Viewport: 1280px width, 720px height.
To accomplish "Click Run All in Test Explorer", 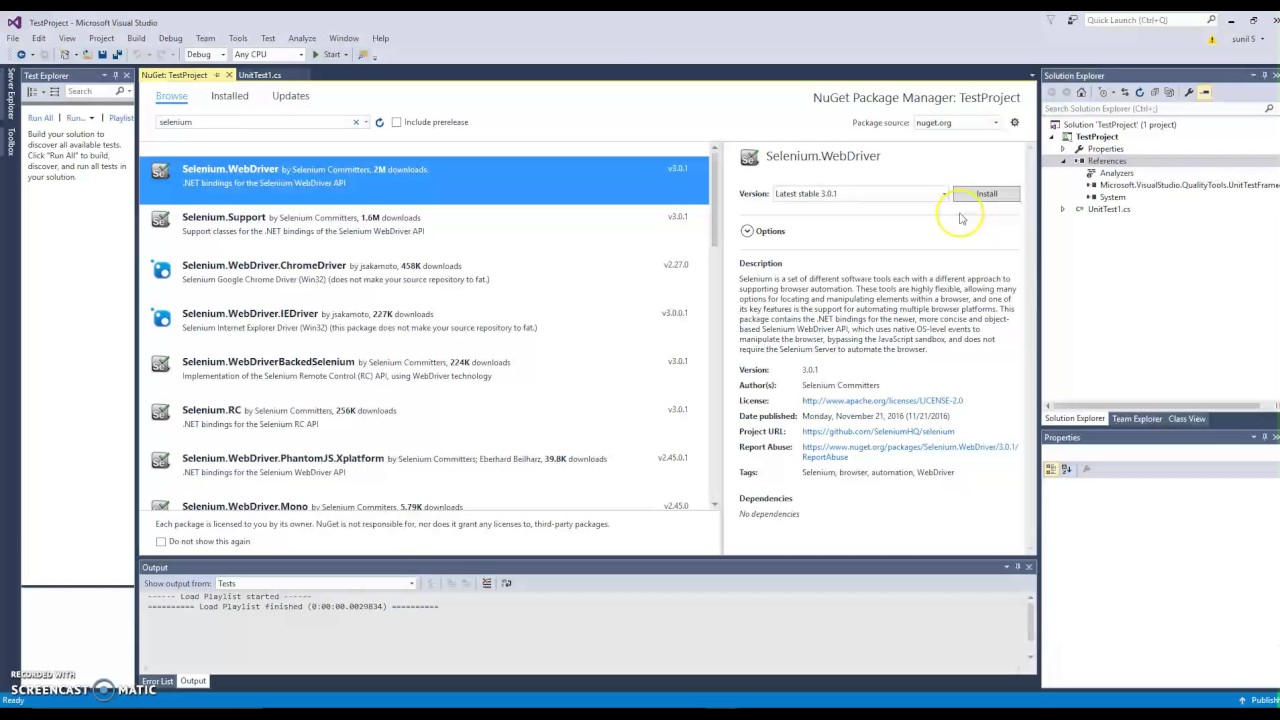I will coord(40,118).
